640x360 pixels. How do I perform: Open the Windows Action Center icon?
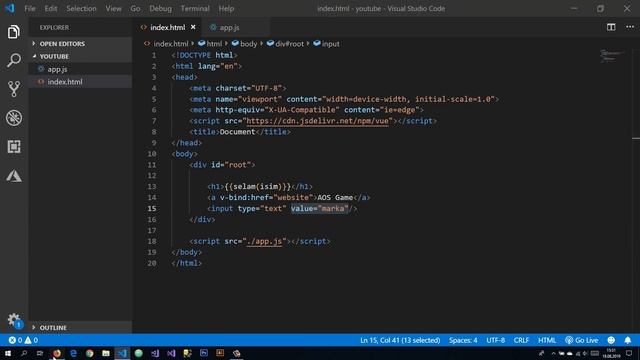point(629,353)
